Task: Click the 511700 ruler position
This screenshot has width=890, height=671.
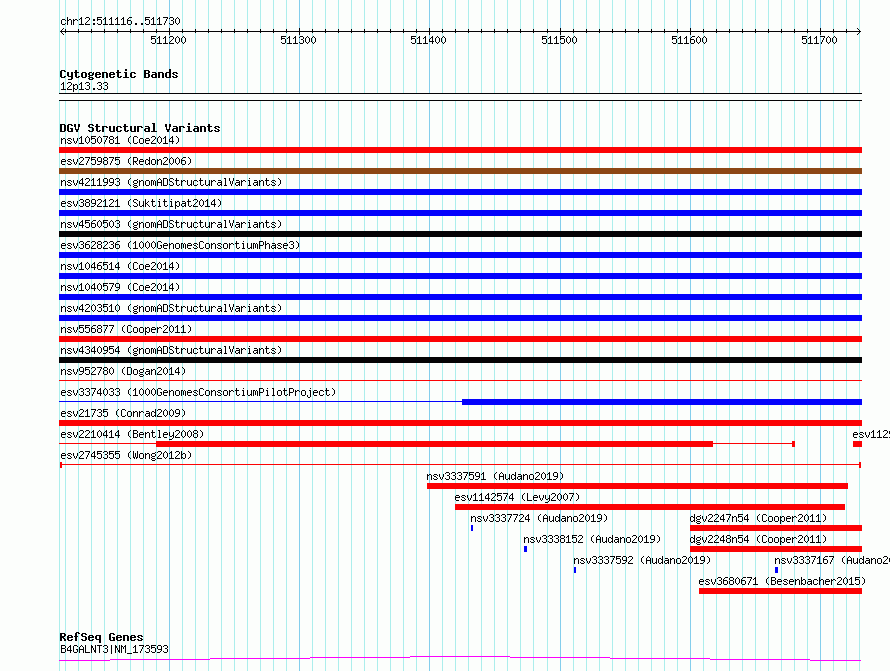Action: 819,40
